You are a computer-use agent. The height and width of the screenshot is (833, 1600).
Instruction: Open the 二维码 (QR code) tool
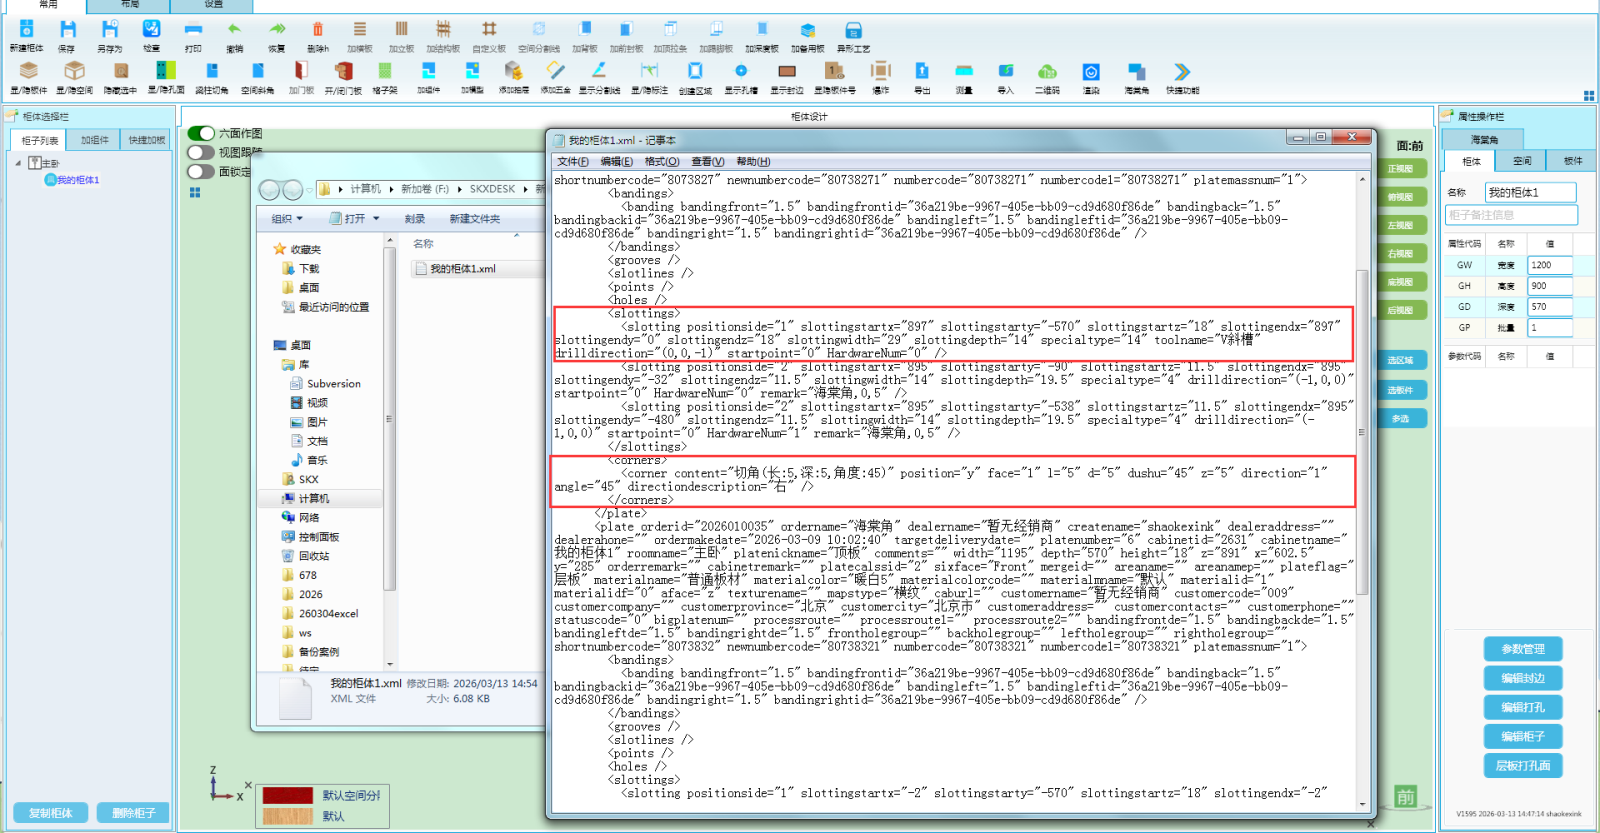pyautogui.click(x=1047, y=72)
